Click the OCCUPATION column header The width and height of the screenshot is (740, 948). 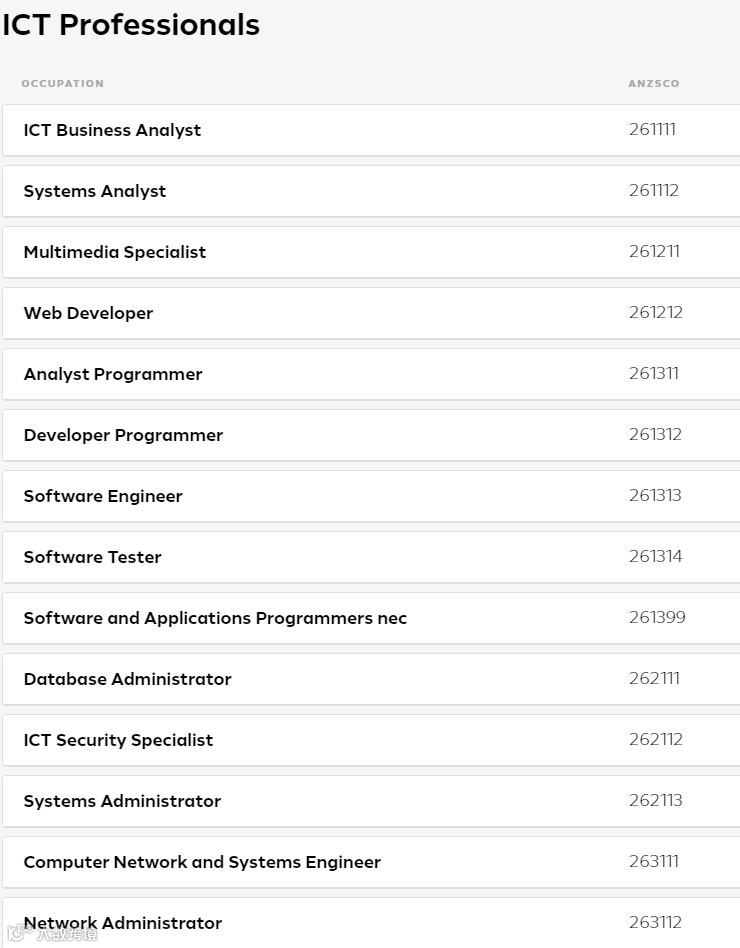pyautogui.click(x=62, y=83)
